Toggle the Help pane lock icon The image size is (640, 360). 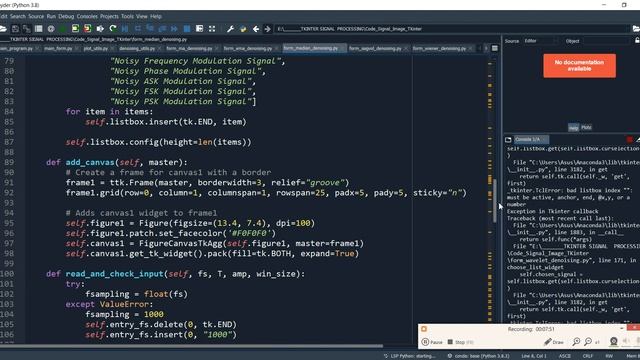click(637, 41)
